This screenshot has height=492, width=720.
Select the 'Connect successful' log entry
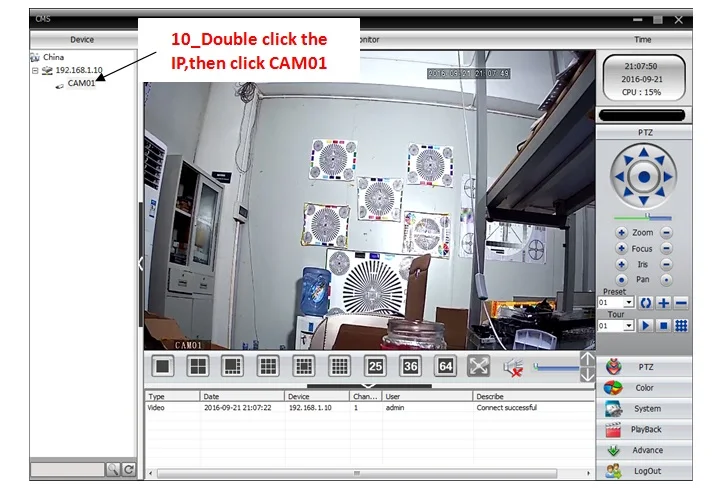pos(370,407)
